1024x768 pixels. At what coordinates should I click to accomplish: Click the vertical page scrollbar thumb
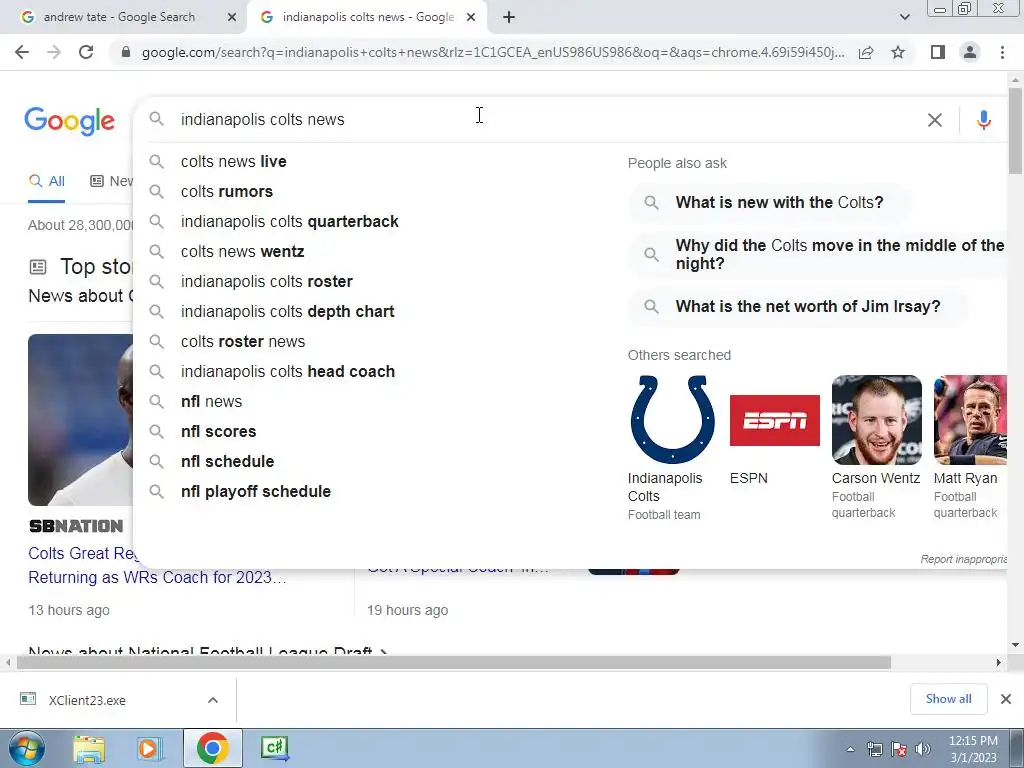1015,131
